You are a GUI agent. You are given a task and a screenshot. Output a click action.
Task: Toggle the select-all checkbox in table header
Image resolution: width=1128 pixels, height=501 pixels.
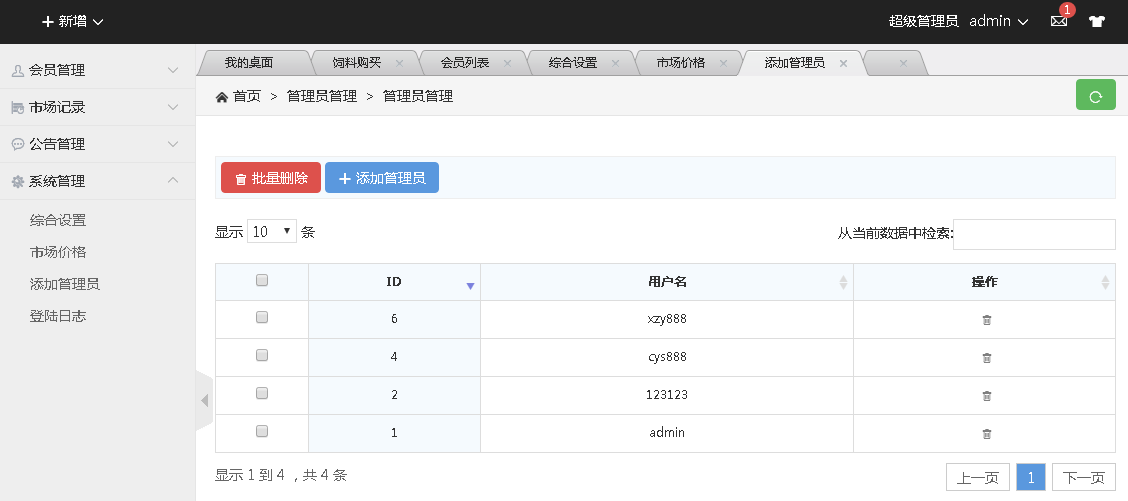click(262, 281)
